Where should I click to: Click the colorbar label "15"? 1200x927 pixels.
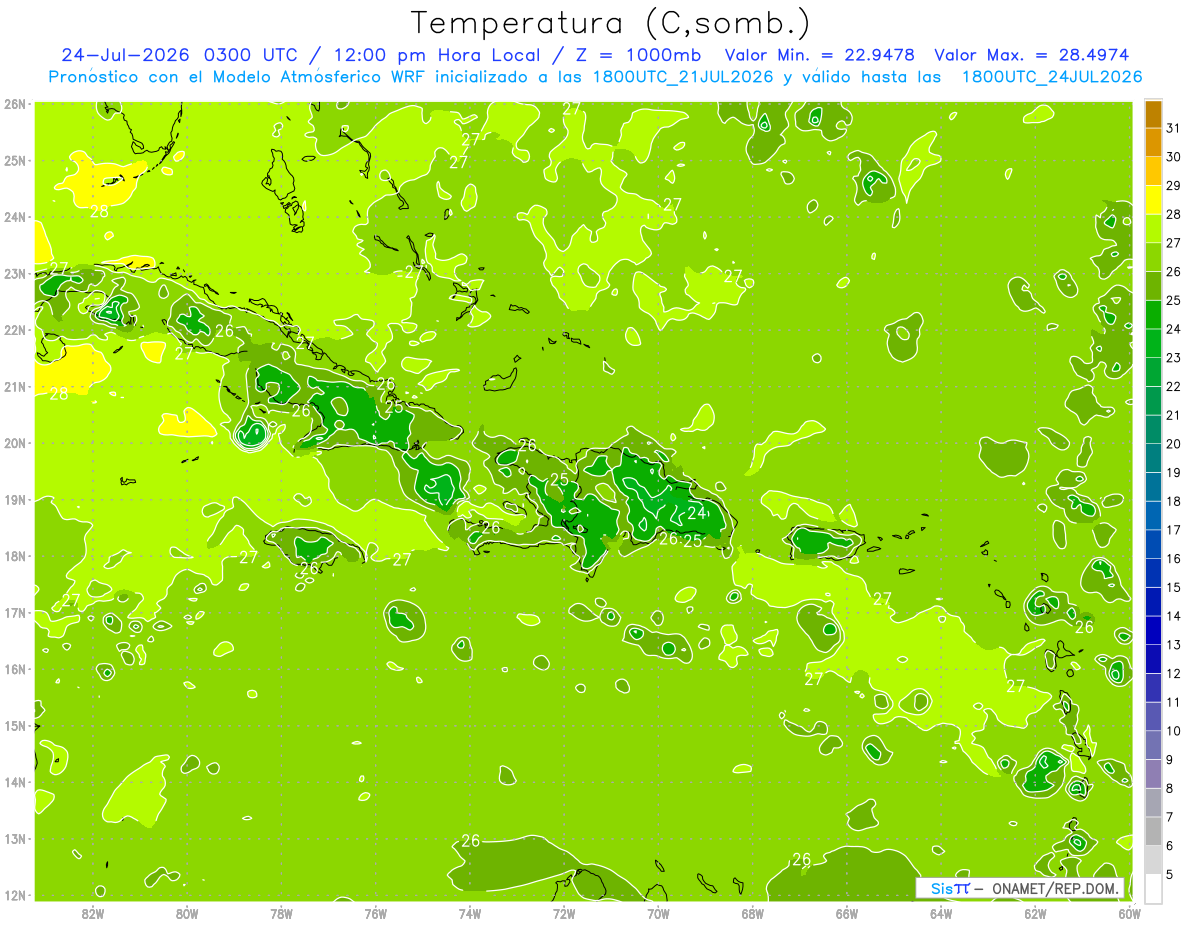1173,587
